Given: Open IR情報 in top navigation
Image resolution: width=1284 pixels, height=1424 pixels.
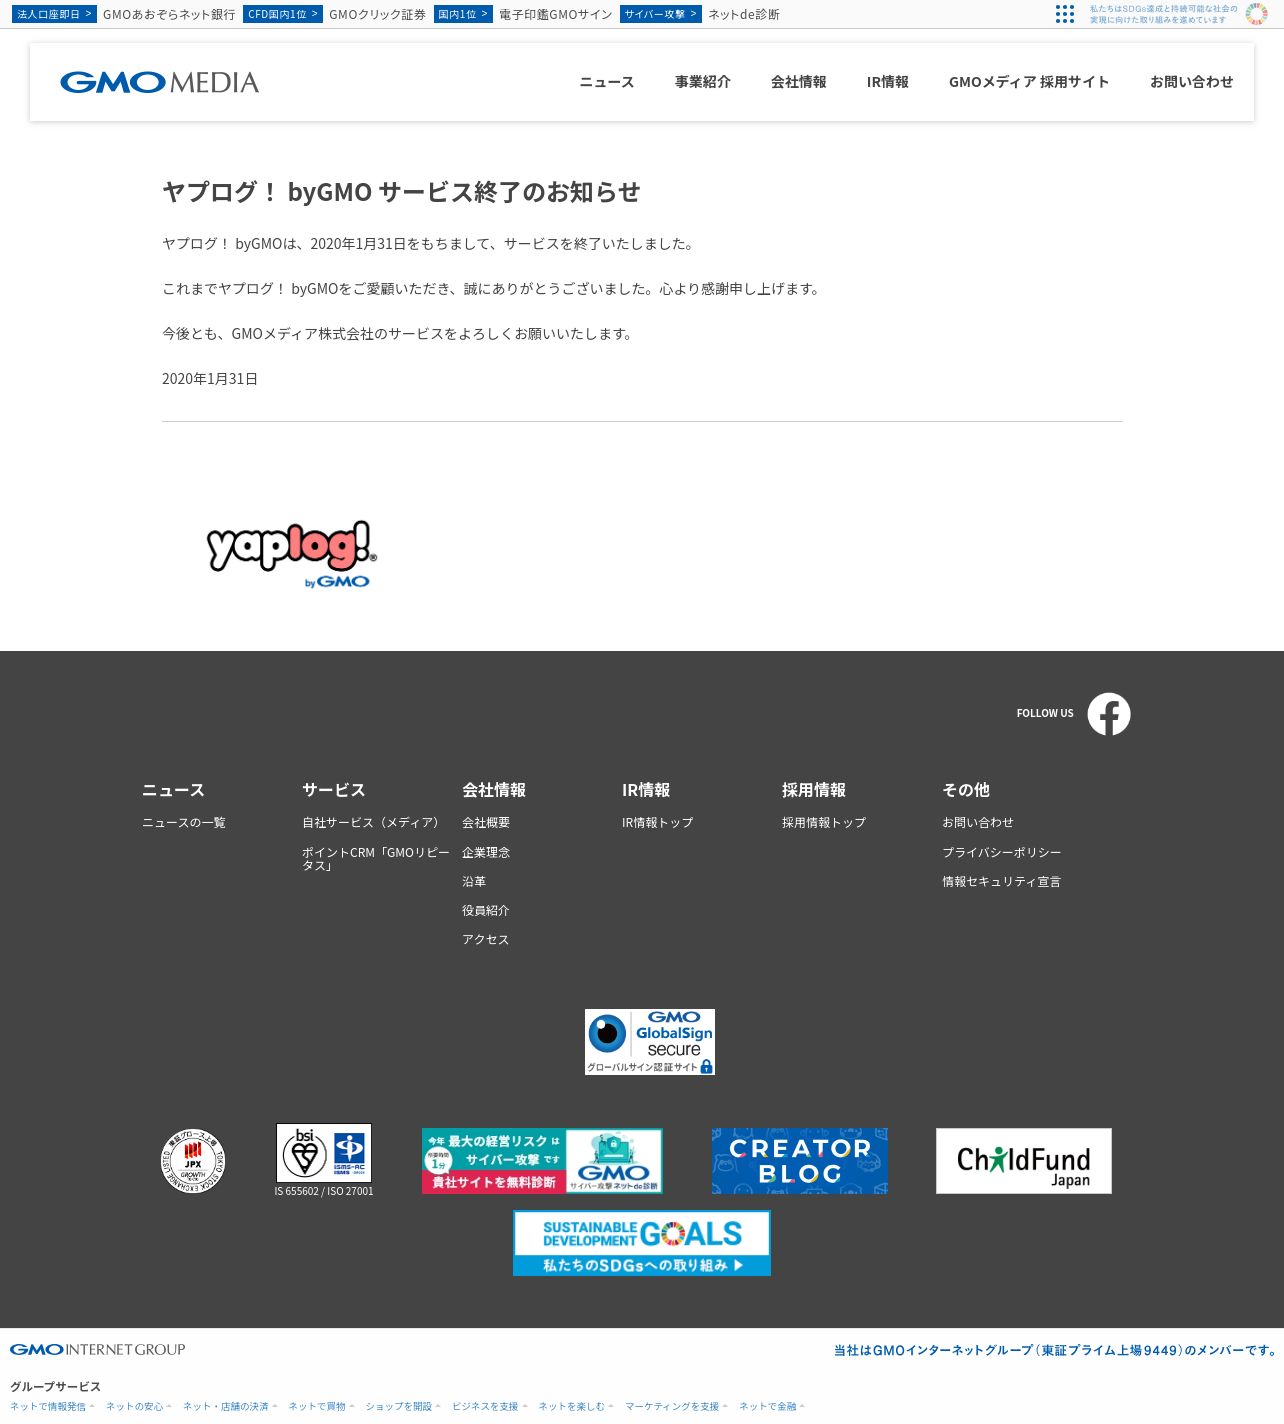Looking at the screenshot, I should [x=888, y=82].
